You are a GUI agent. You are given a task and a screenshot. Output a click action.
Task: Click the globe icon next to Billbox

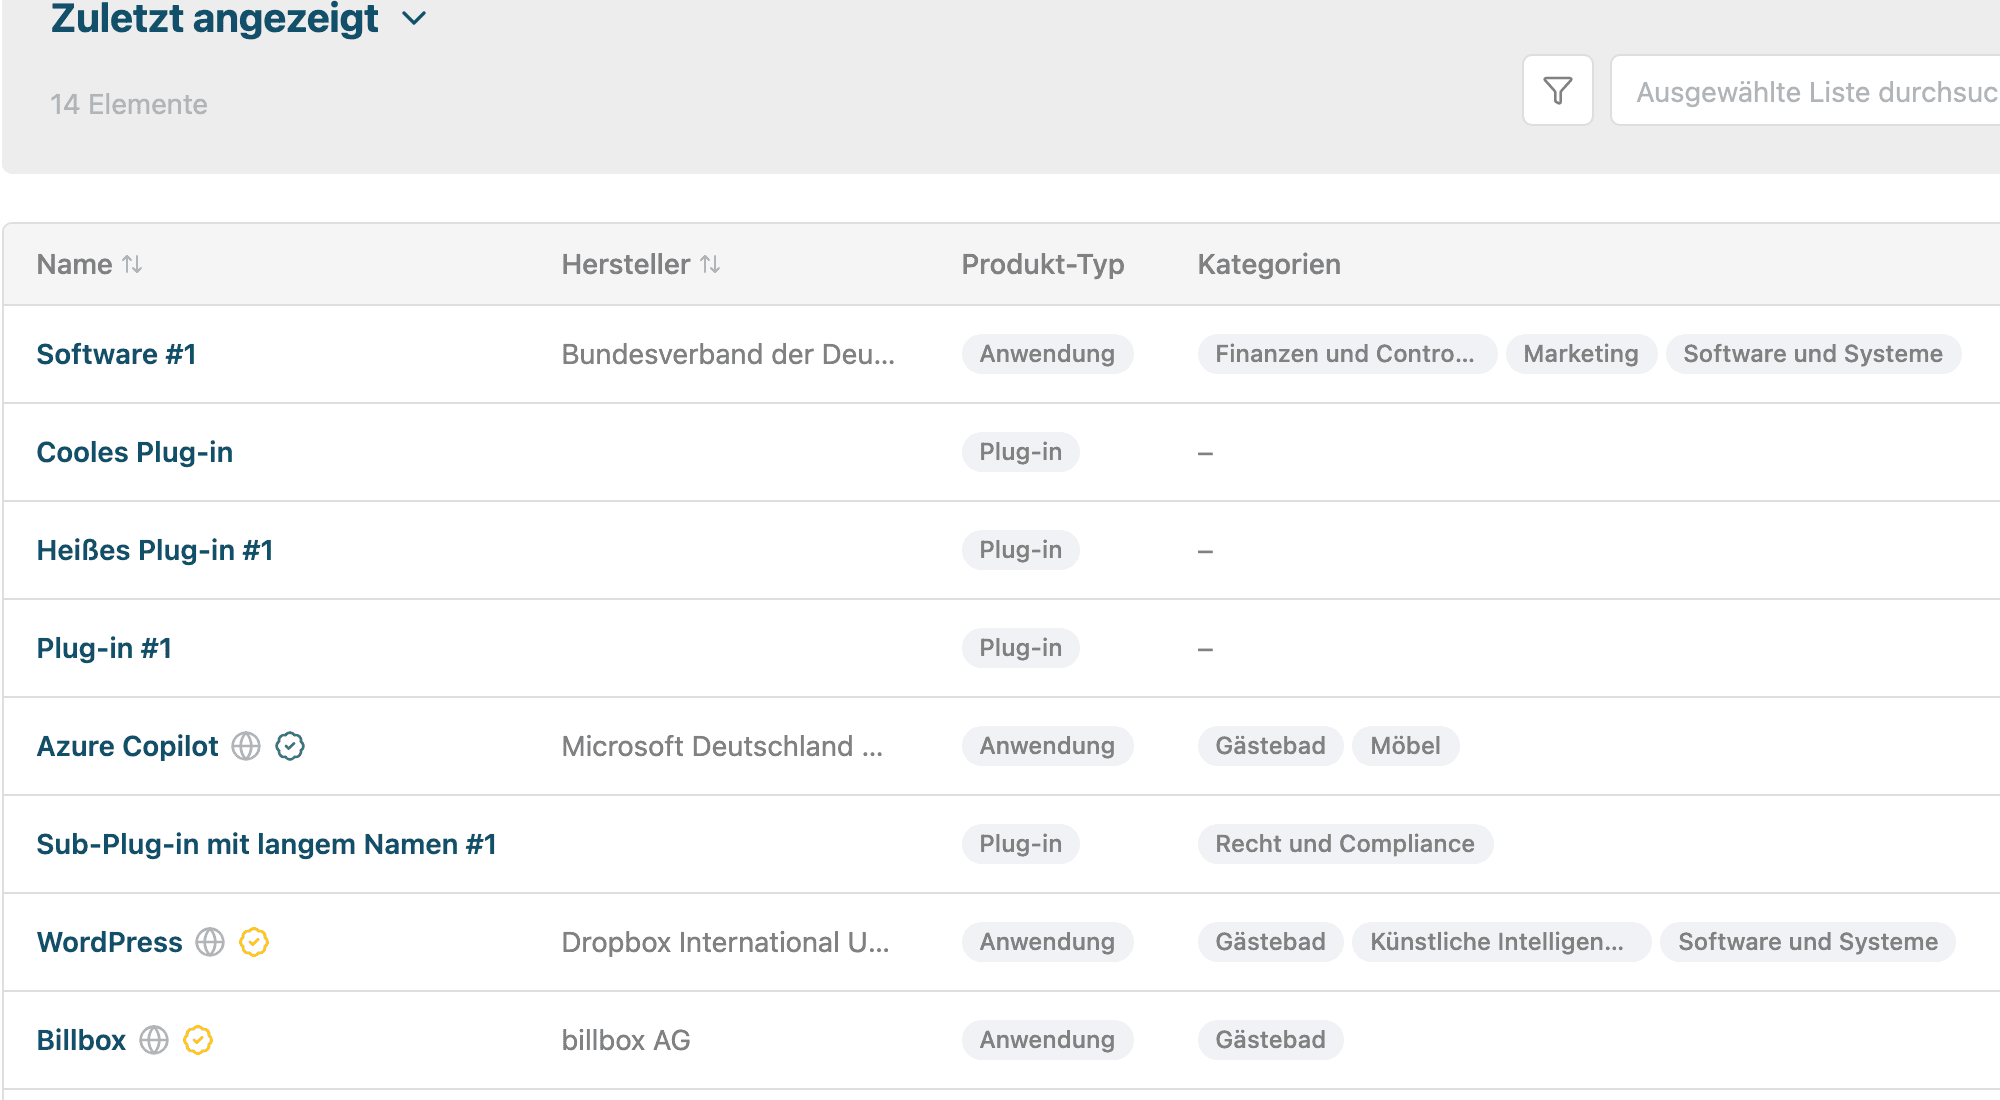click(154, 1040)
